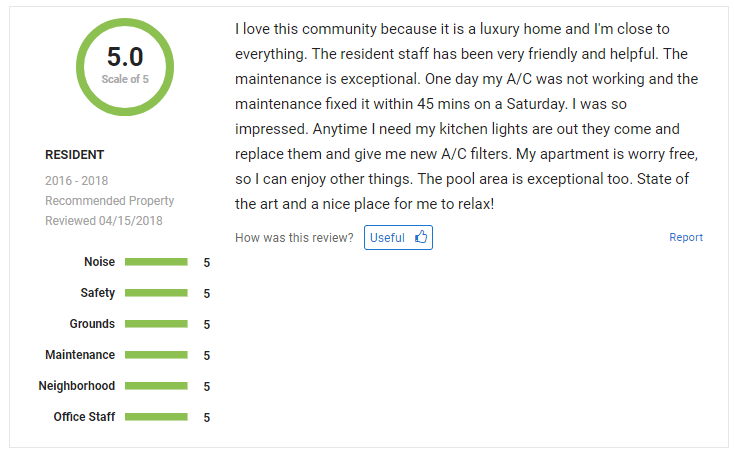The height and width of the screenshot is (454, 735).
Task: Click the thumbs-up icon in Useful button
Action: (x=420, y=237)
